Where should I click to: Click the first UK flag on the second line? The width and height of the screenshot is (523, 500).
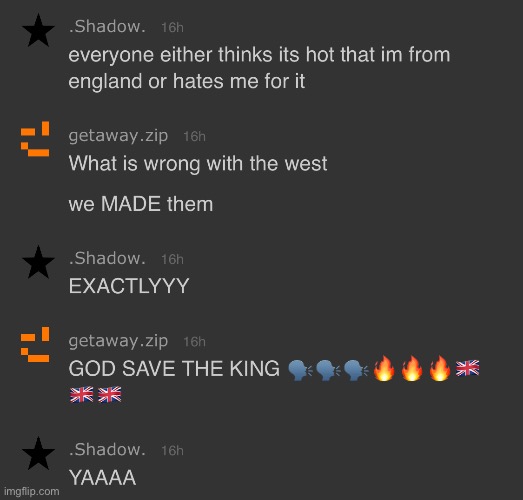[x=82, y=395]
